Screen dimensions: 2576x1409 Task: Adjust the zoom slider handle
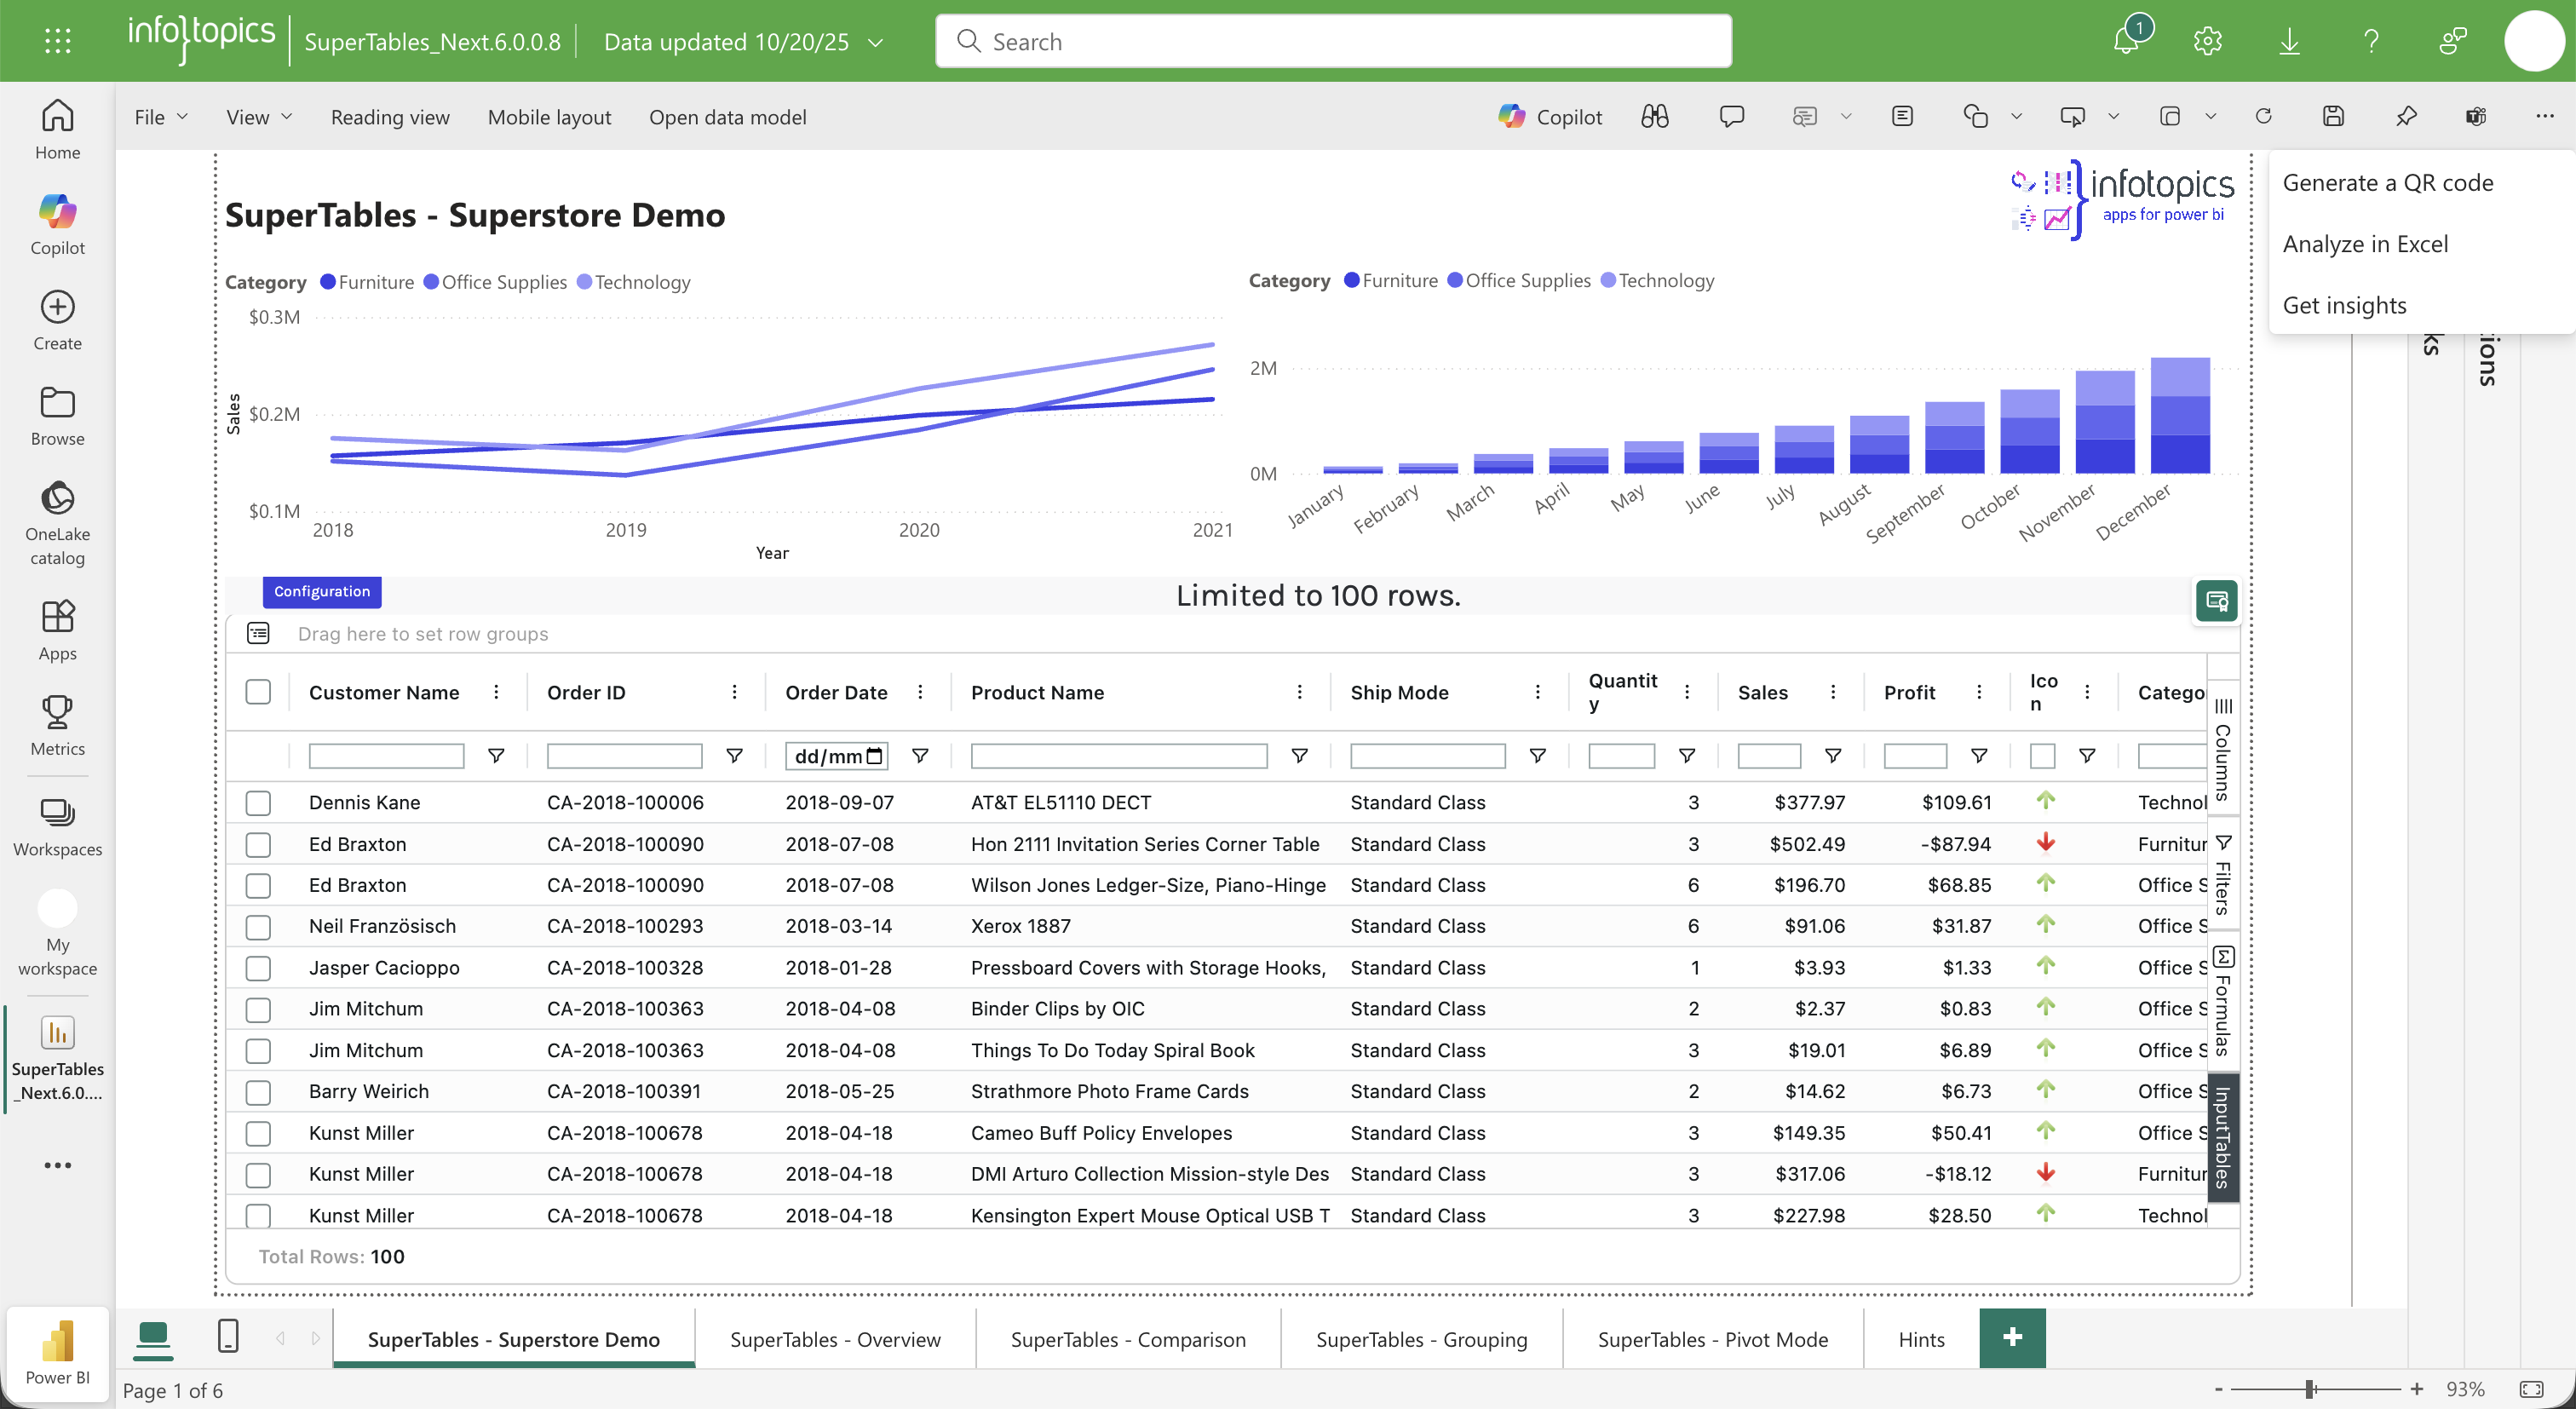[2310, 1389]
